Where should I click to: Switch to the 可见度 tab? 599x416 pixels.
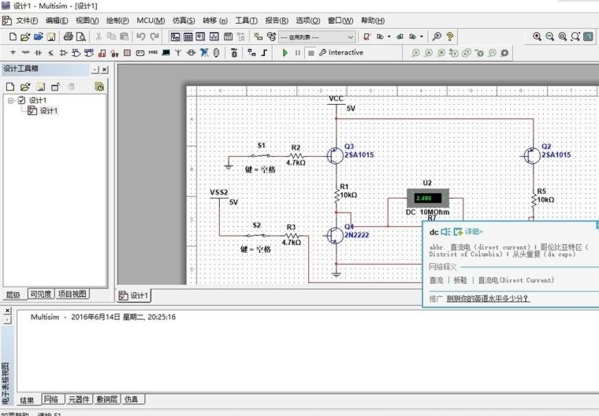40,294
